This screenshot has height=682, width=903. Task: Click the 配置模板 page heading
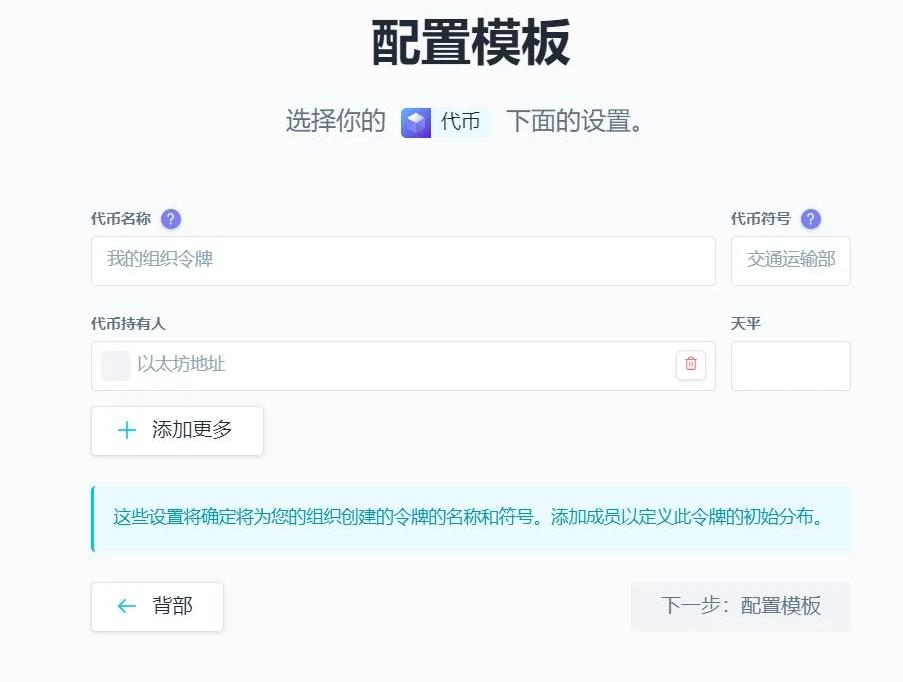click(471, 43)
